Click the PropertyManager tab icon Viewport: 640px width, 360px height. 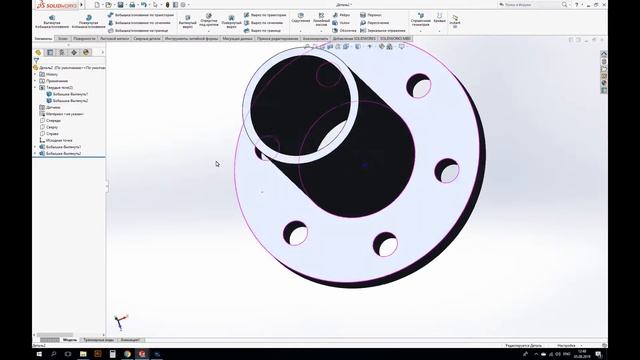point(50,52)
